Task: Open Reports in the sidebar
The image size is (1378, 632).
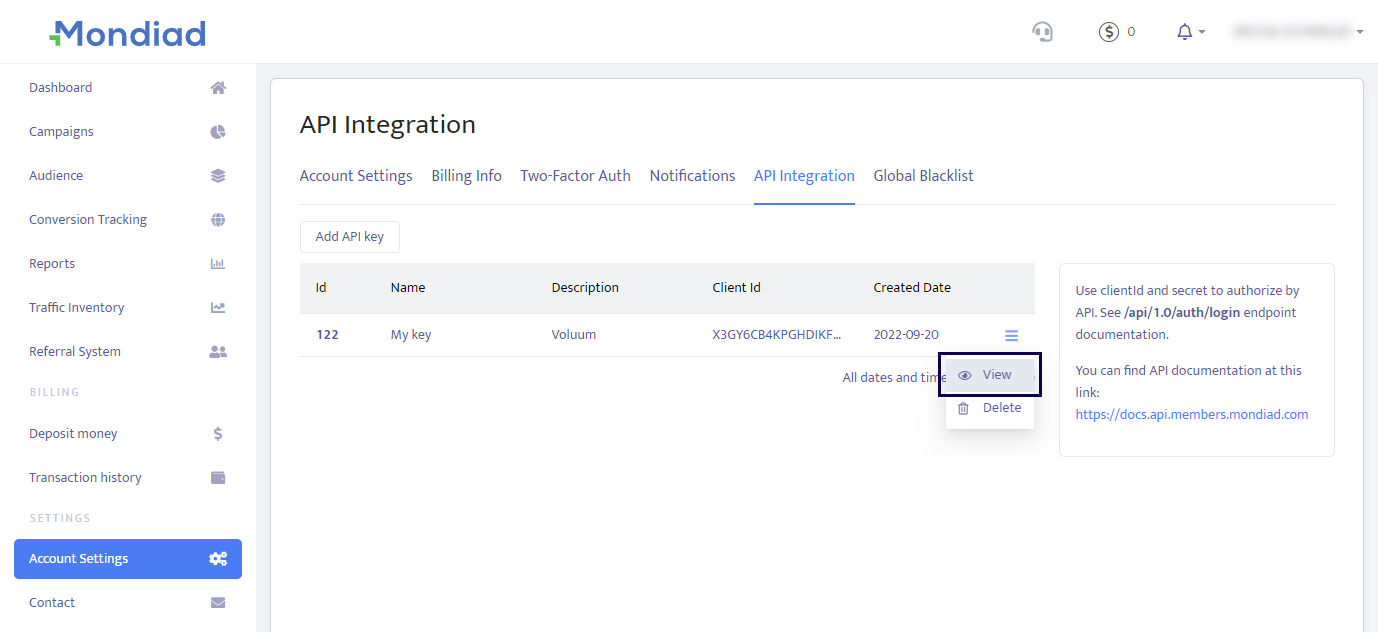Action: coord(52,264)
